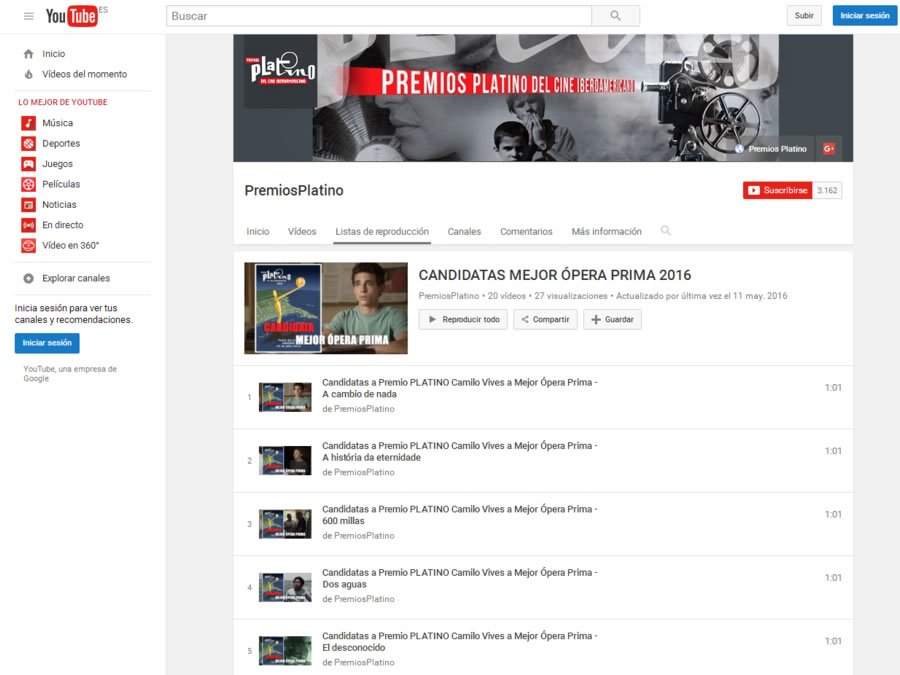900x675 pixels.
Task: Click the PremiosPlatino channel title
Action: [294, 191]
